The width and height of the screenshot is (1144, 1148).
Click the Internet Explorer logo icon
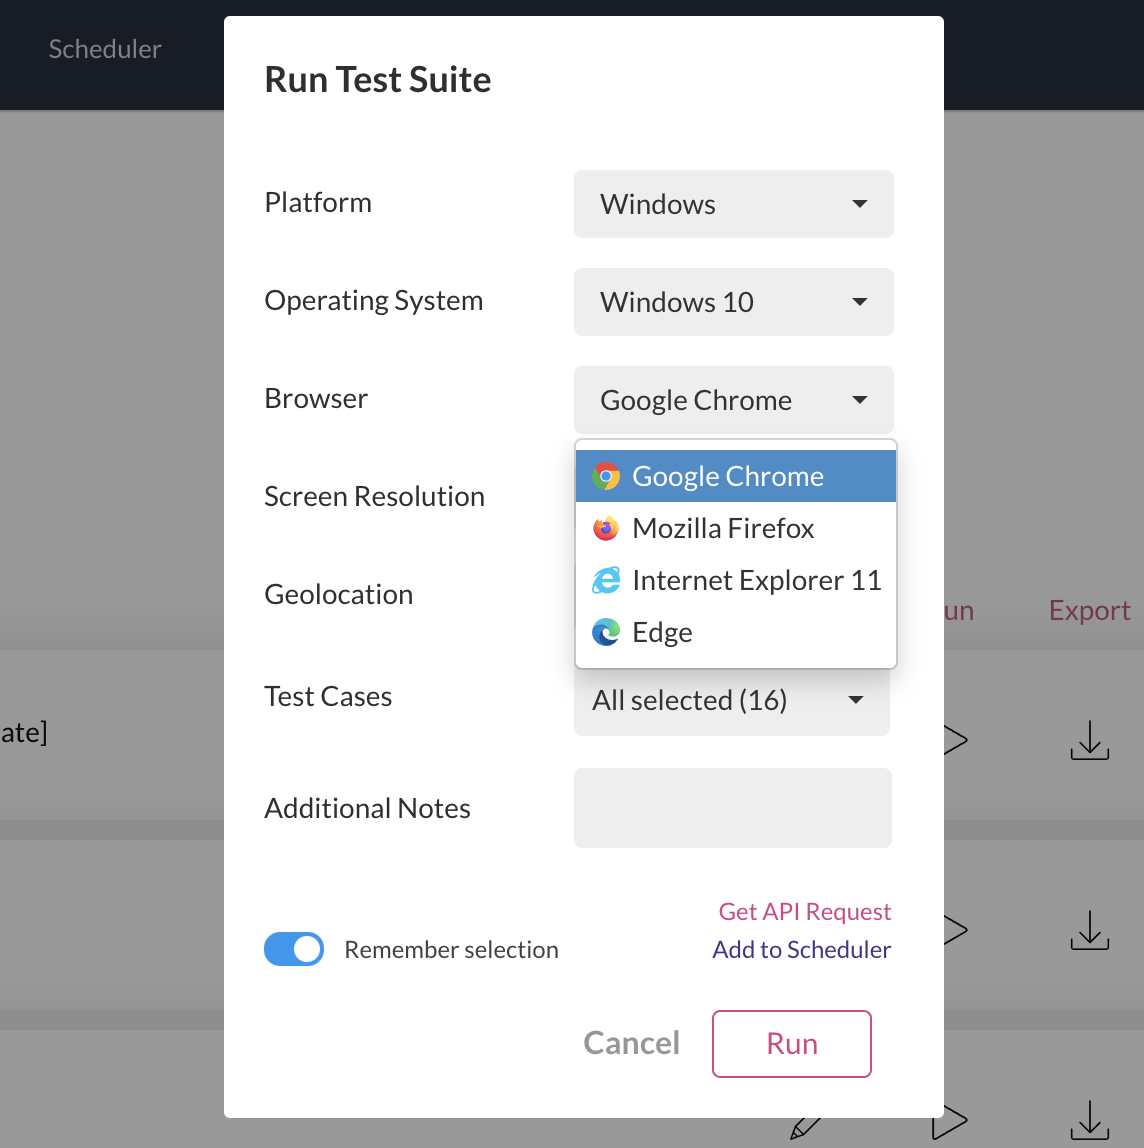coord(606,580)
